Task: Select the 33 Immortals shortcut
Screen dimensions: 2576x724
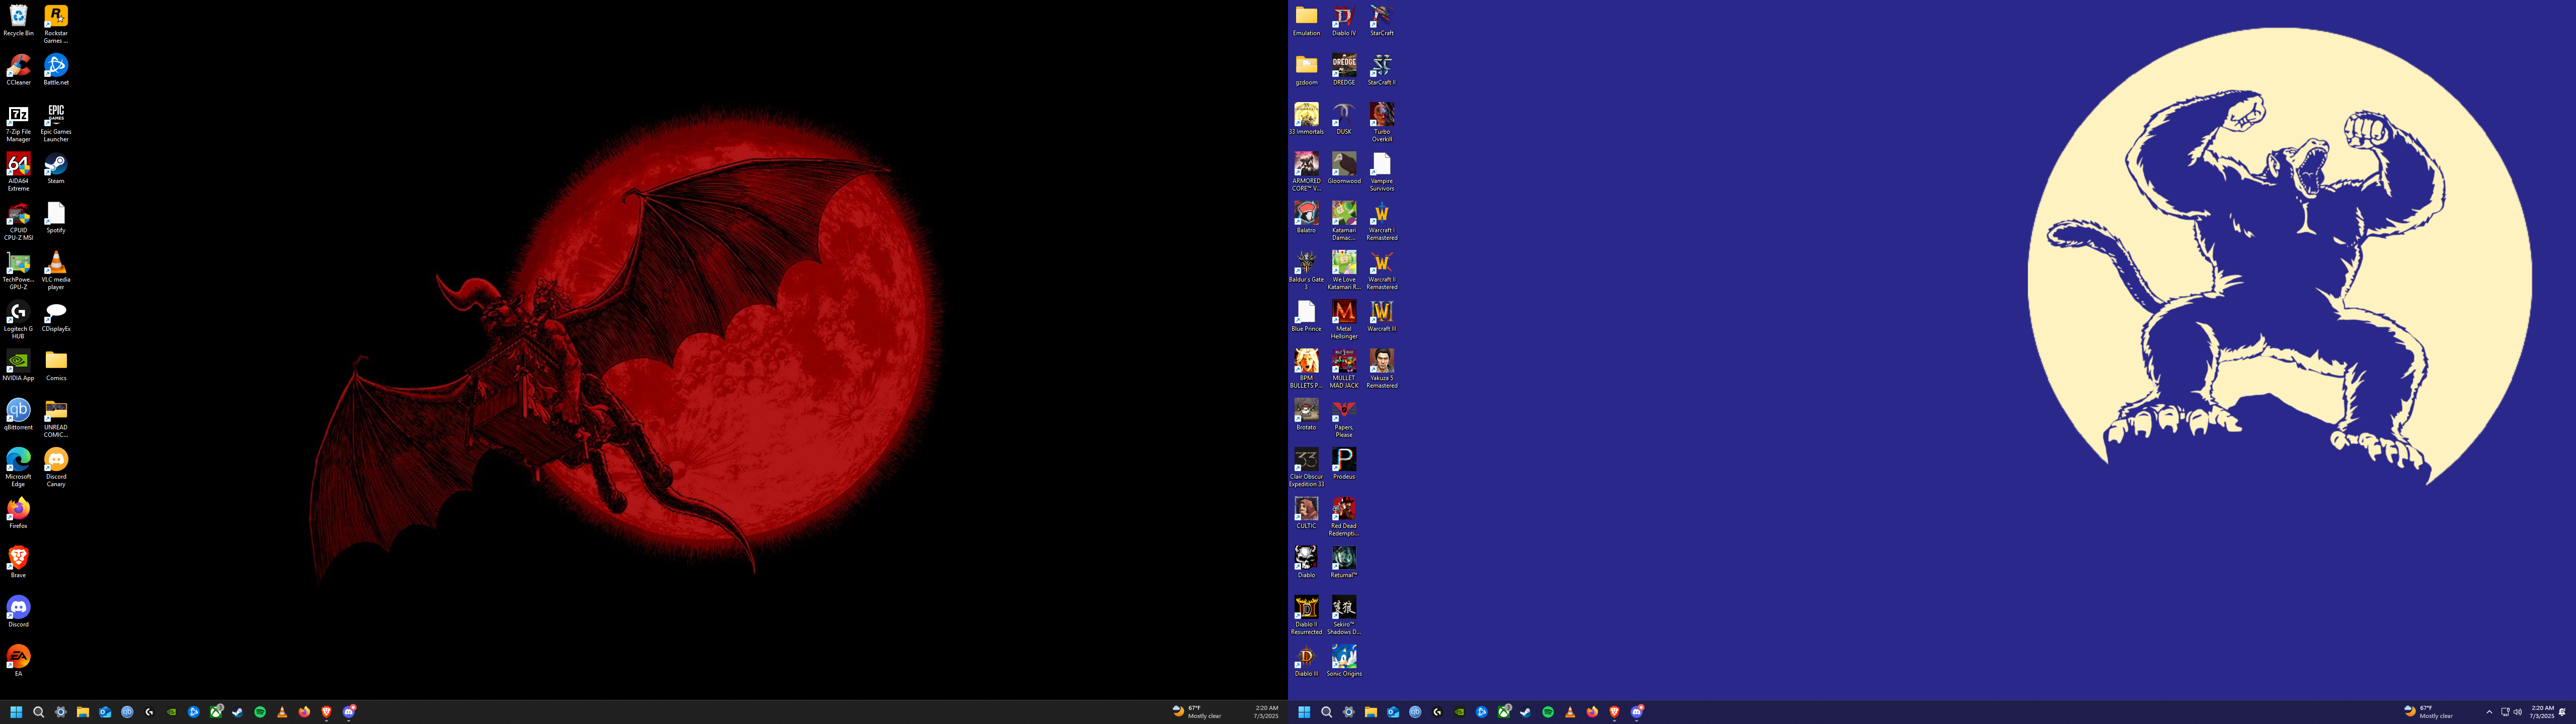Action: 1306,119
